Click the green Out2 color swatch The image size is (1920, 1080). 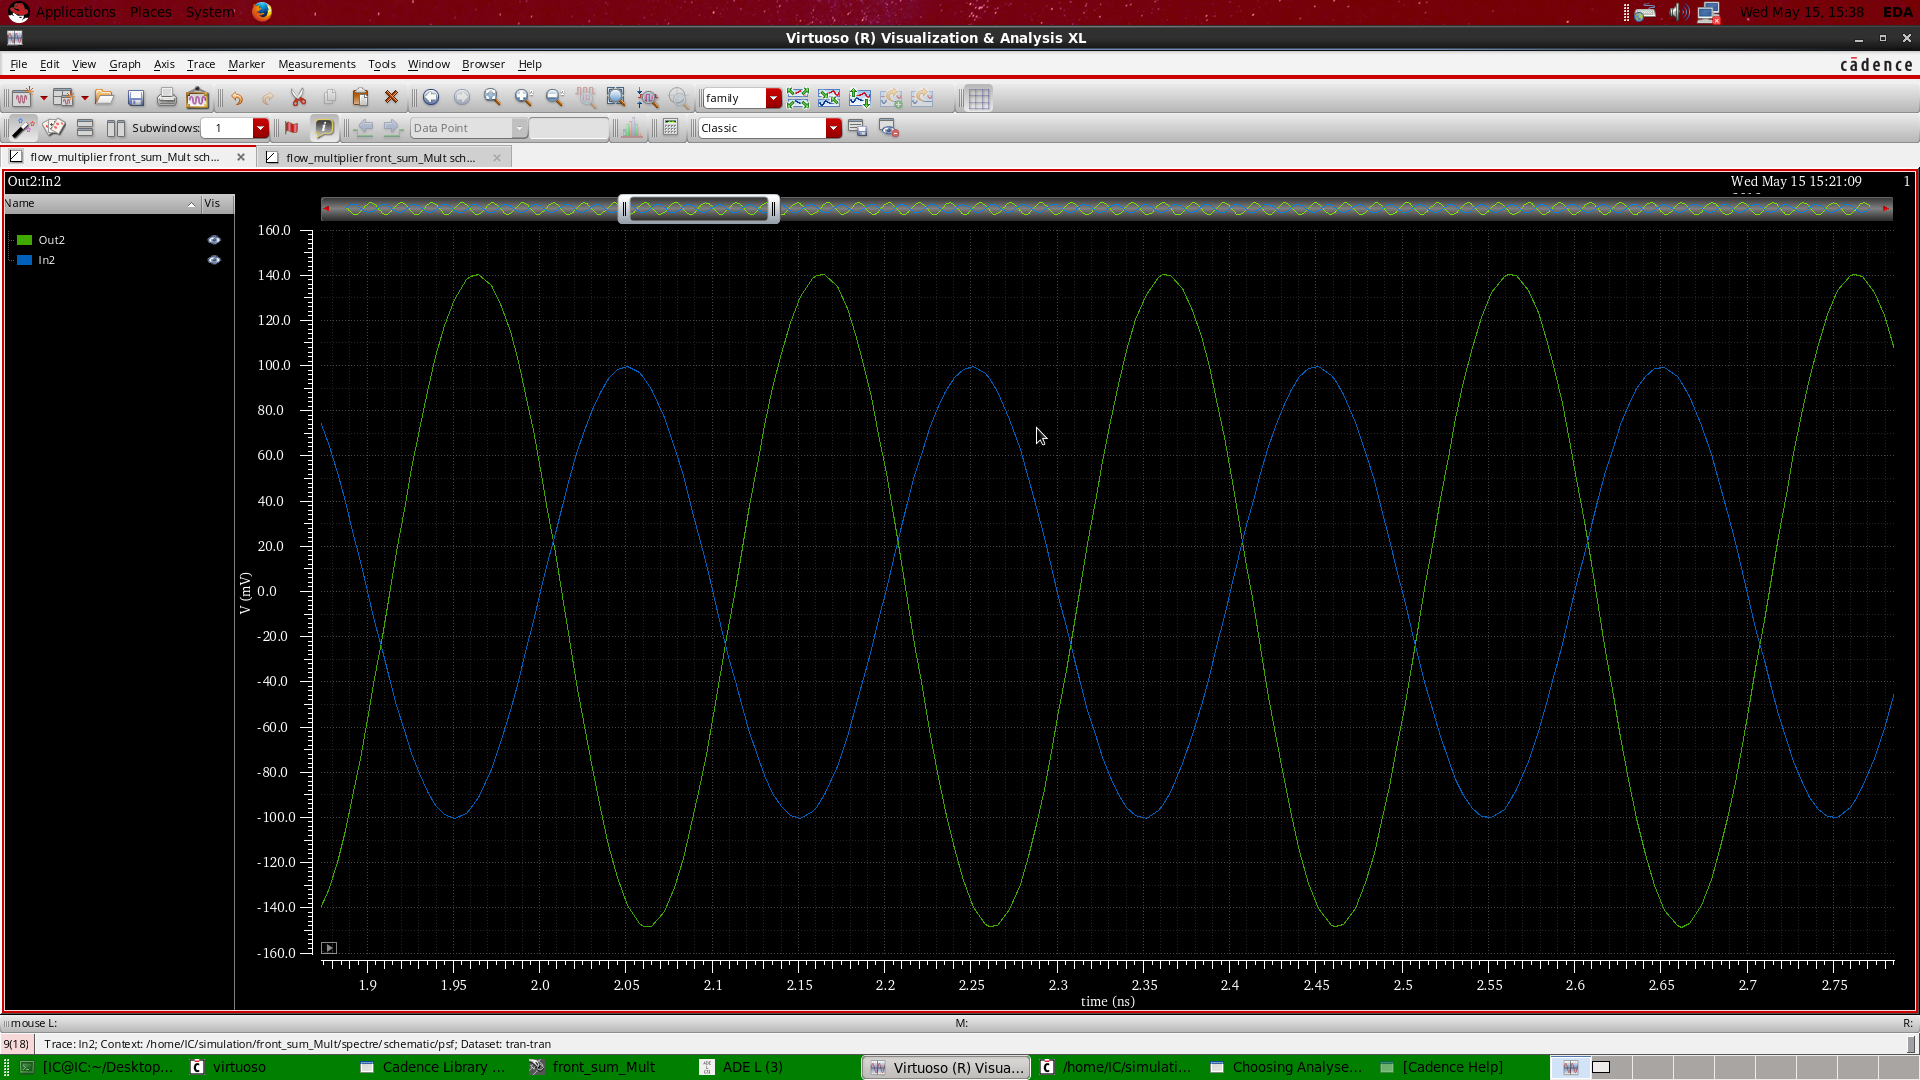point(25,240)
